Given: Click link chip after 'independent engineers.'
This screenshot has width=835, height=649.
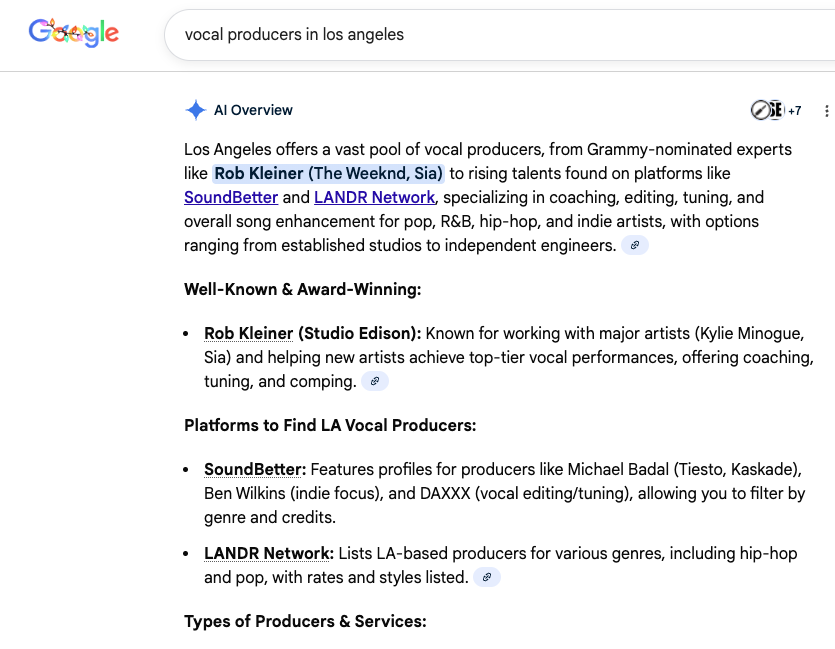Looking at the screenshot, I should click(635, 245).
